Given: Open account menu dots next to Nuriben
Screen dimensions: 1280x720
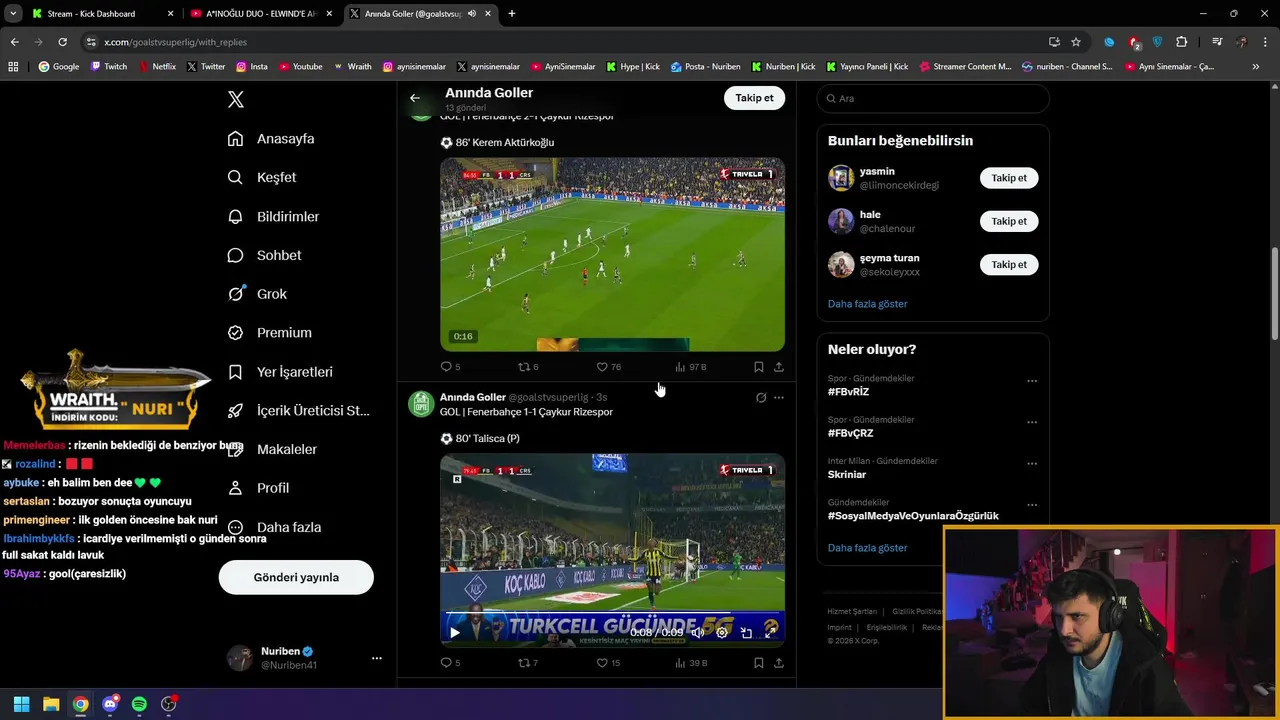Looking at the screenshot, I should pos(377,658).
